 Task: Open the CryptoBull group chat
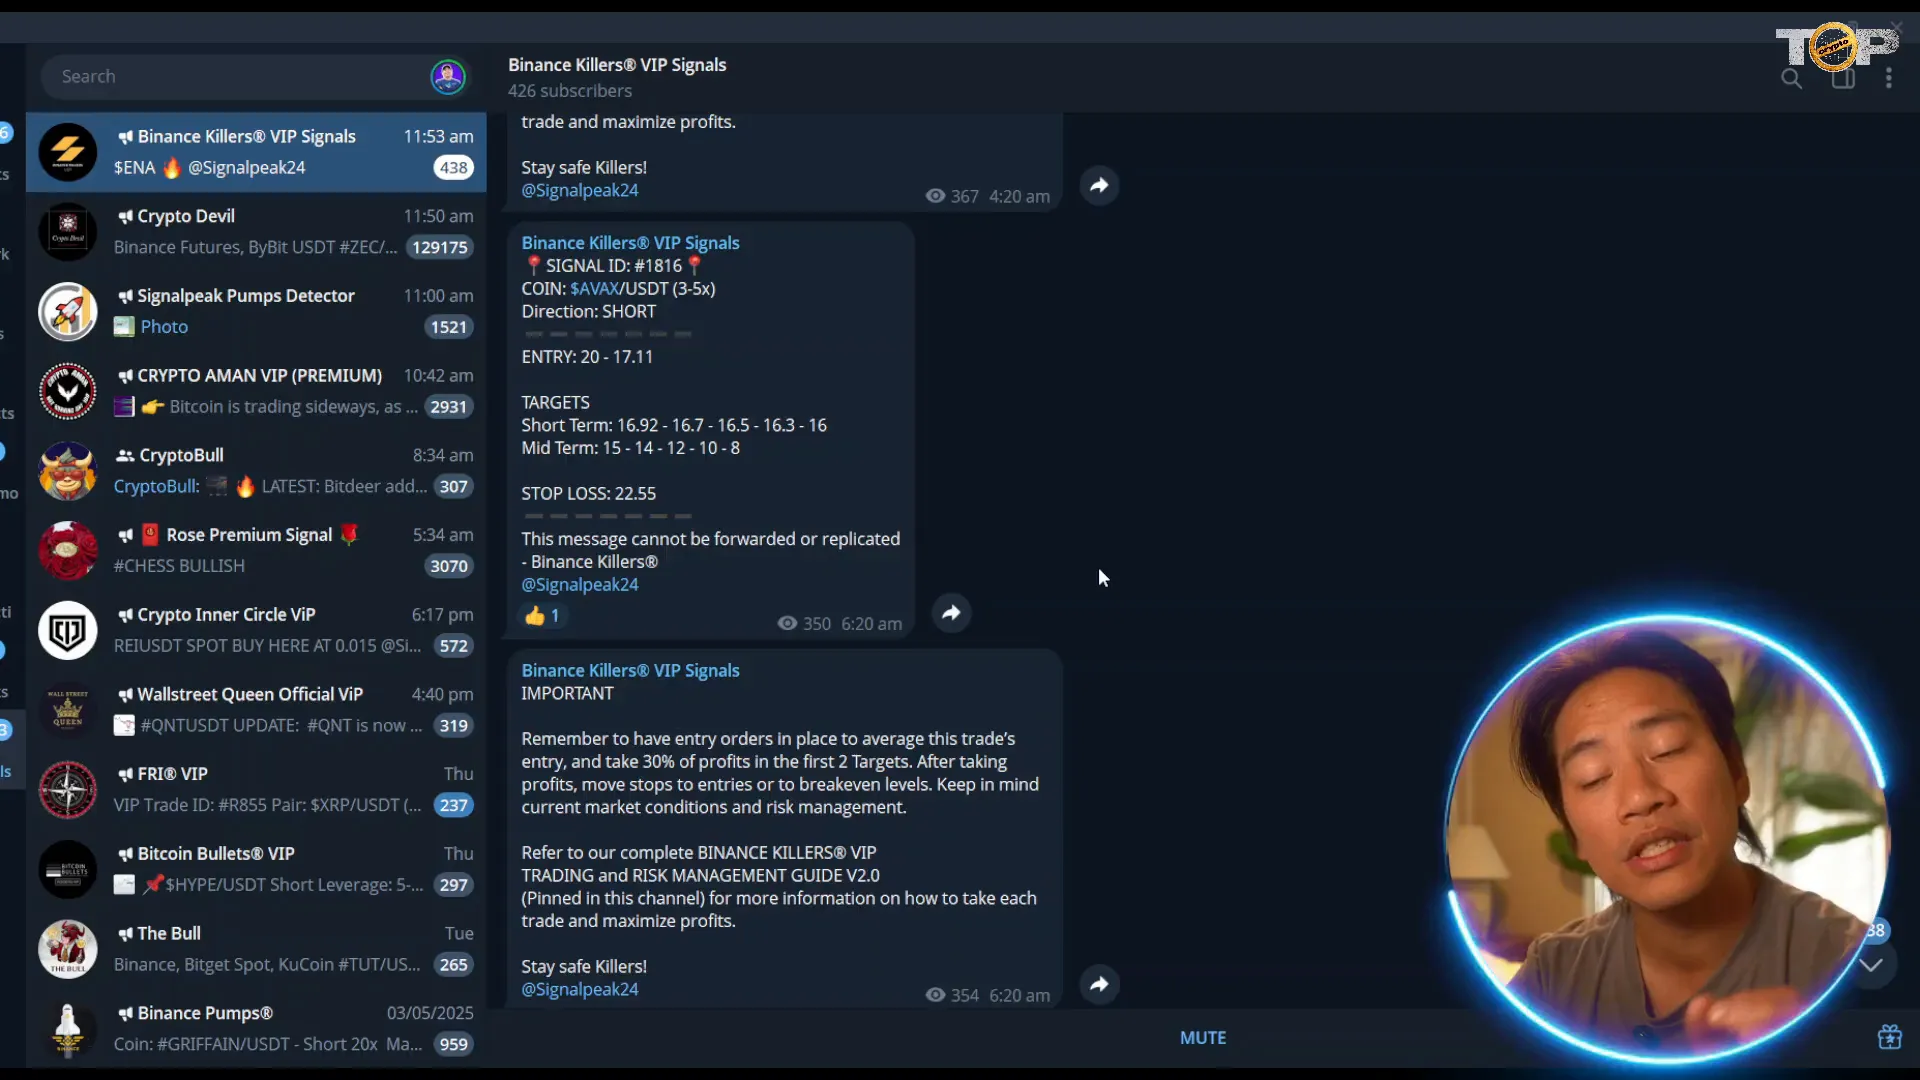point(256,471)
